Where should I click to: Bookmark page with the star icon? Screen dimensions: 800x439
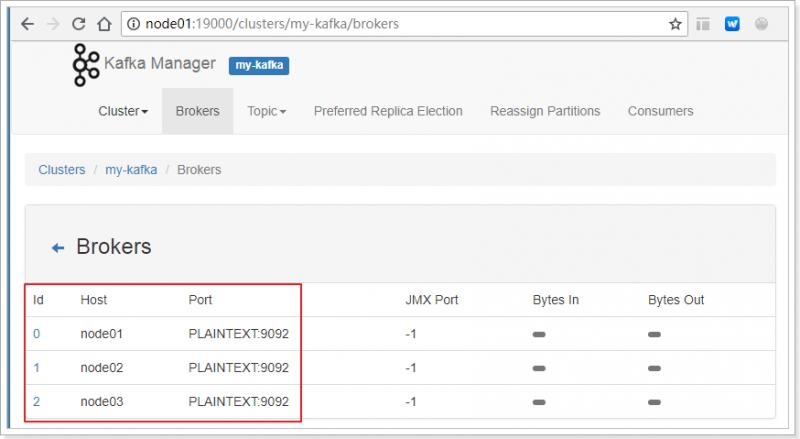(675, 24)
